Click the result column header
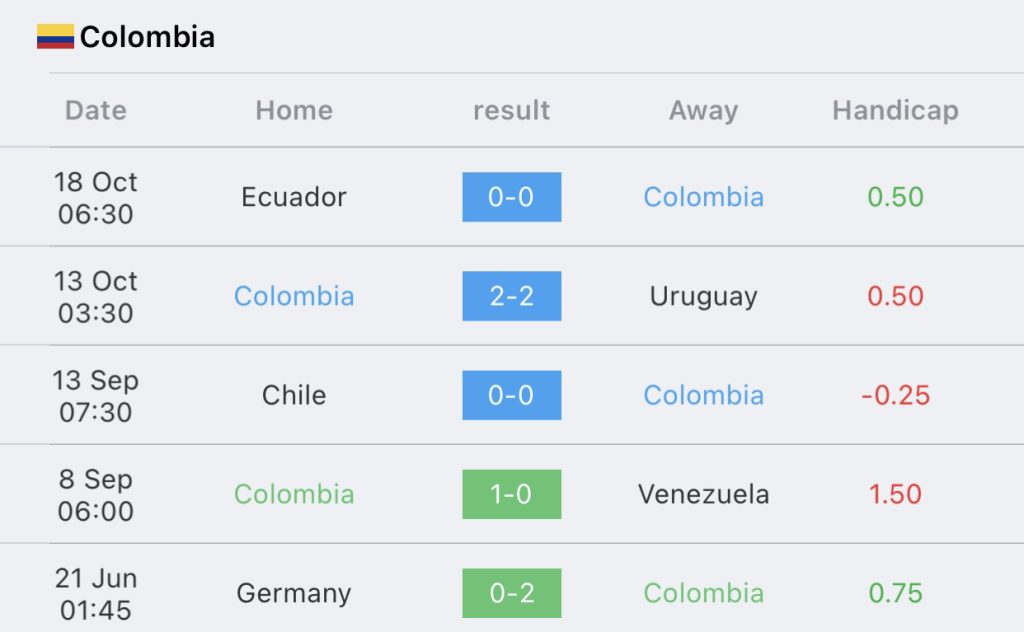 tap(511, 110)
